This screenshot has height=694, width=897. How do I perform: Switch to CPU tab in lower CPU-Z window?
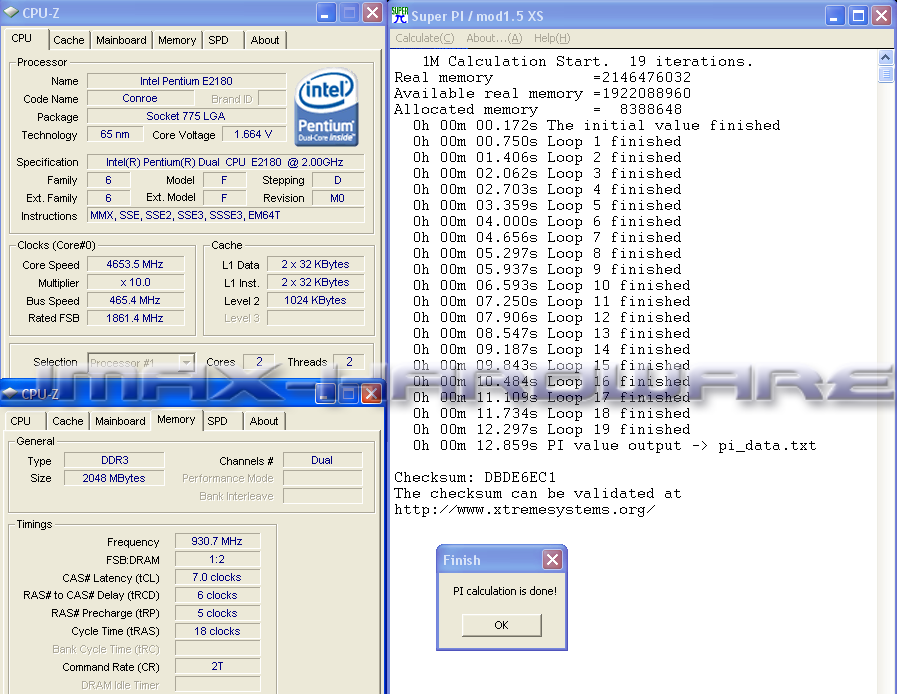point(21,421)
